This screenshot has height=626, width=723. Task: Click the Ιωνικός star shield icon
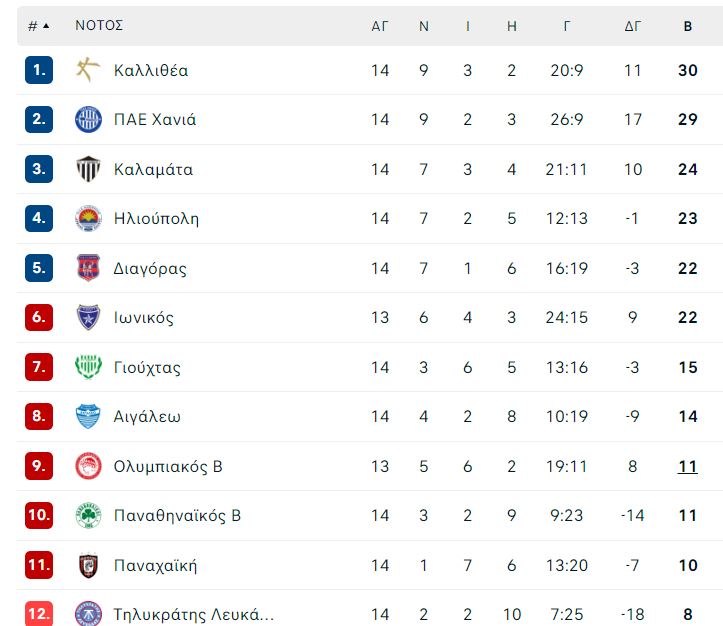point(88,317)
